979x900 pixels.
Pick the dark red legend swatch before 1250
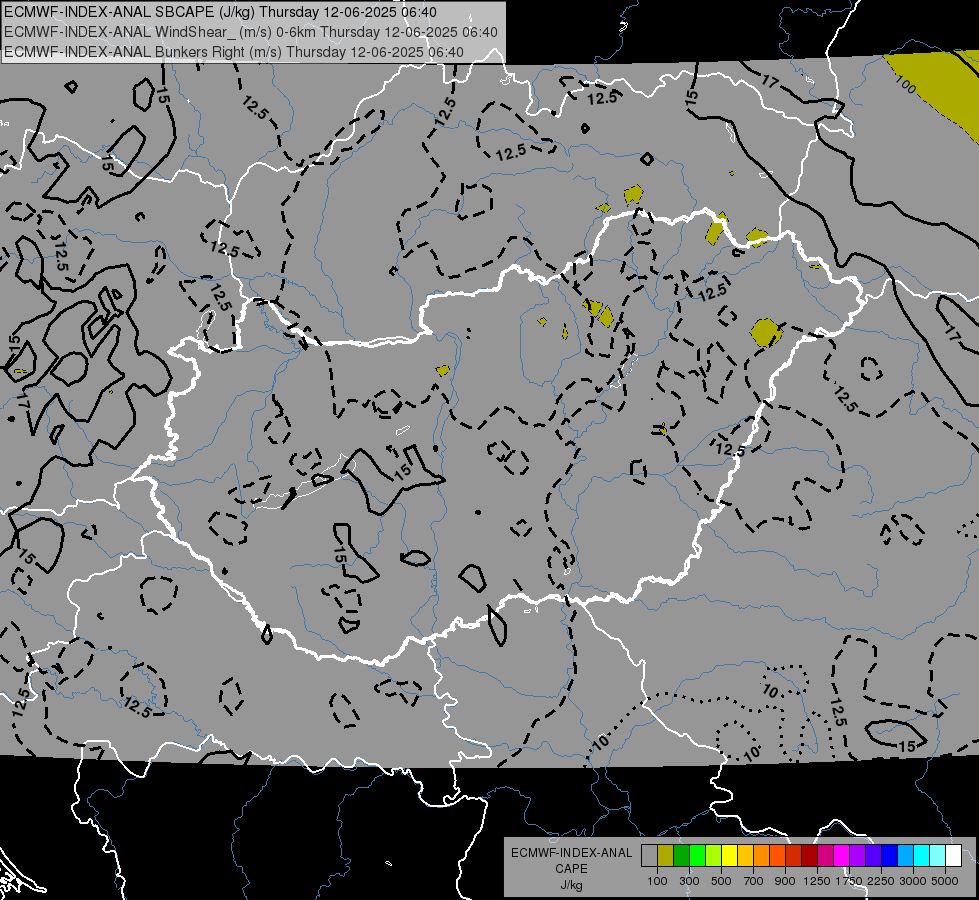point(809,856)
